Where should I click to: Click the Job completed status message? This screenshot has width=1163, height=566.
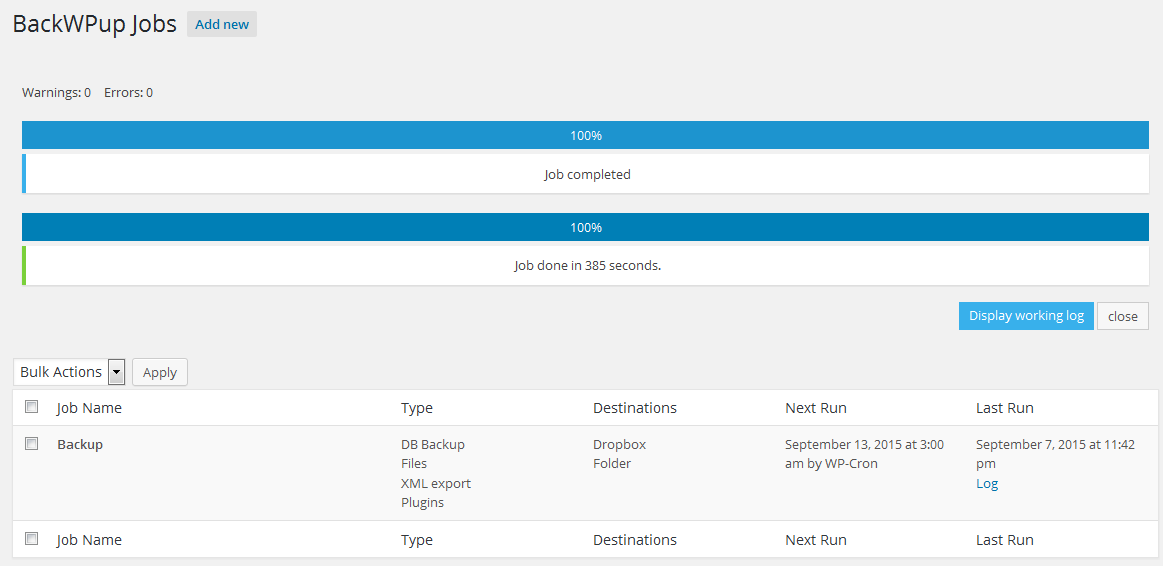click(587, 174)
